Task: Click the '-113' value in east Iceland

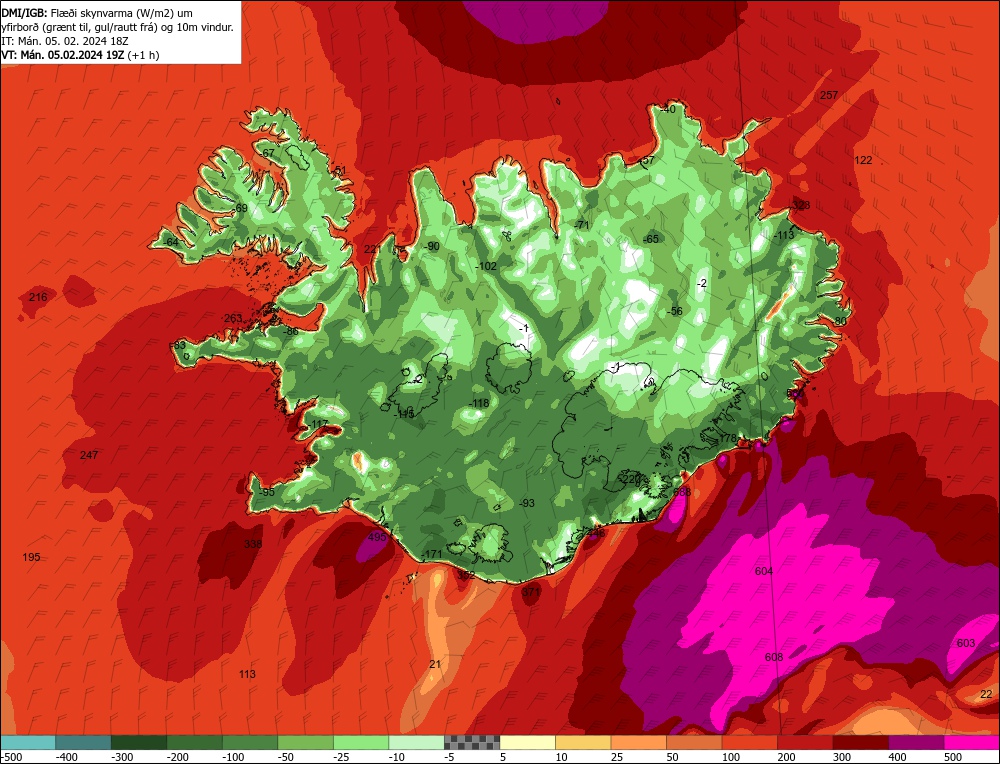Action: point(784,235)
